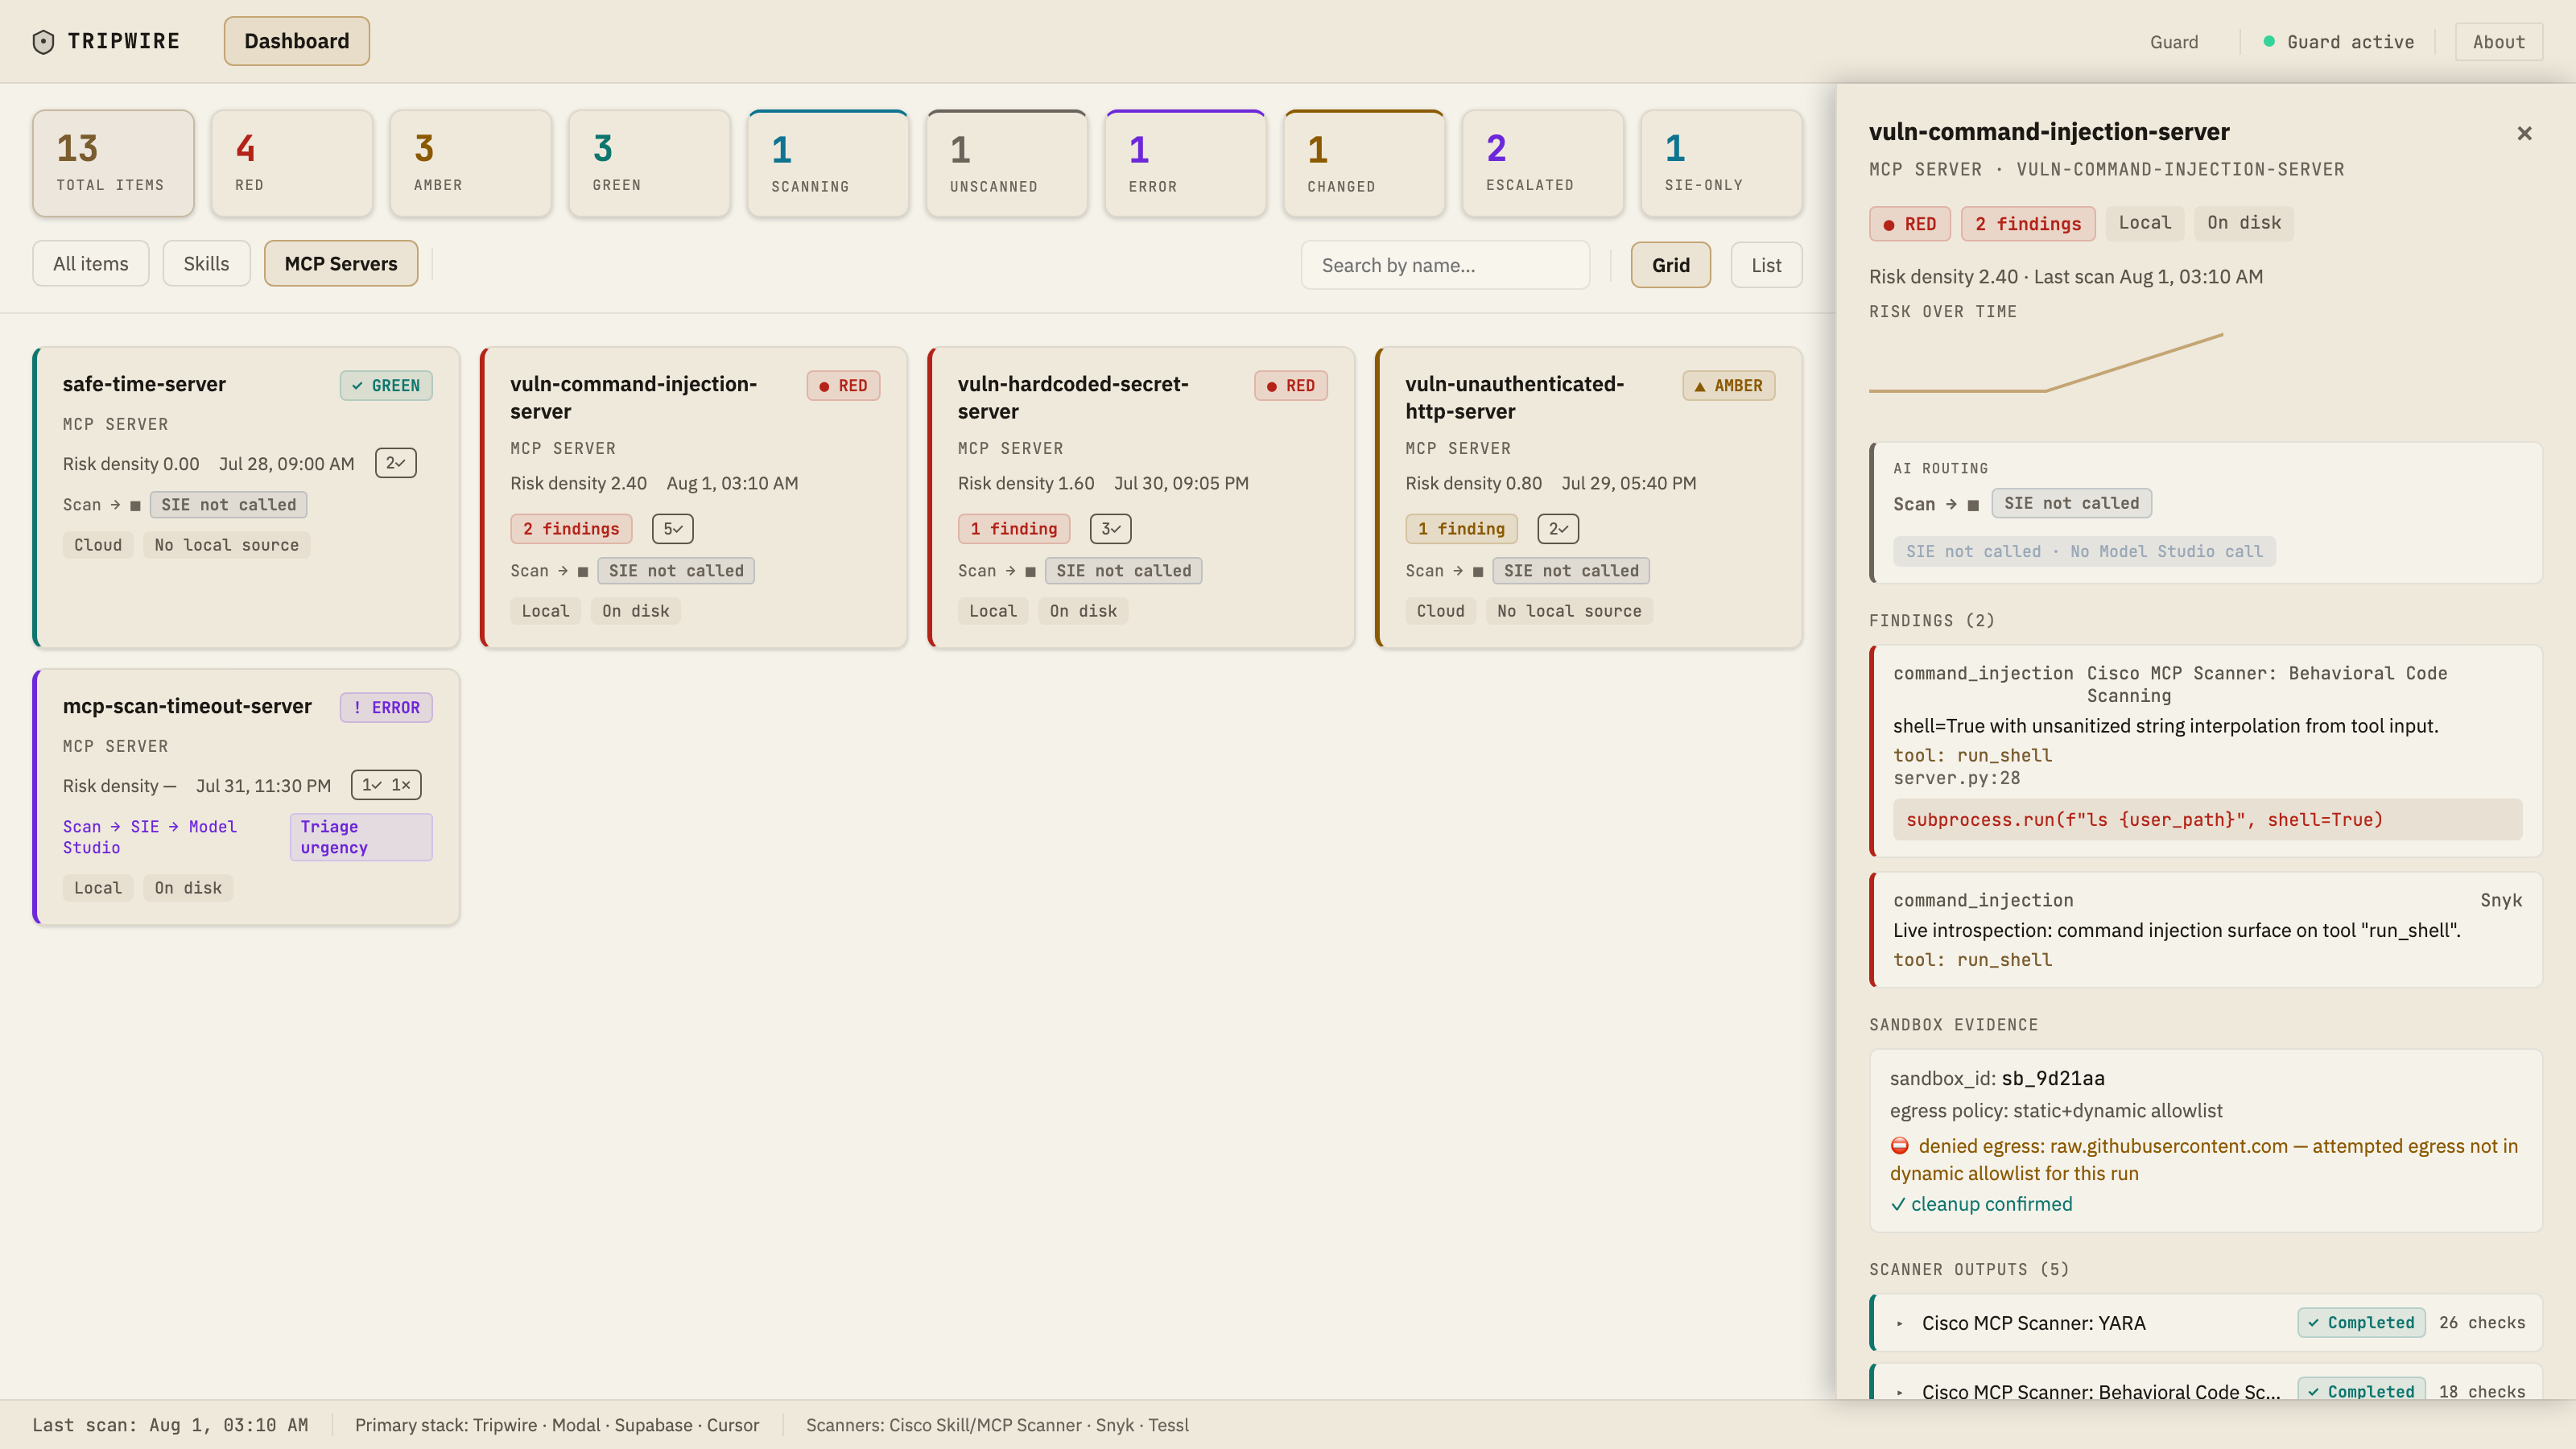Open the Cisco MCP Scanner command_injection finding

pyautogui.click(x=2206, y=751)
